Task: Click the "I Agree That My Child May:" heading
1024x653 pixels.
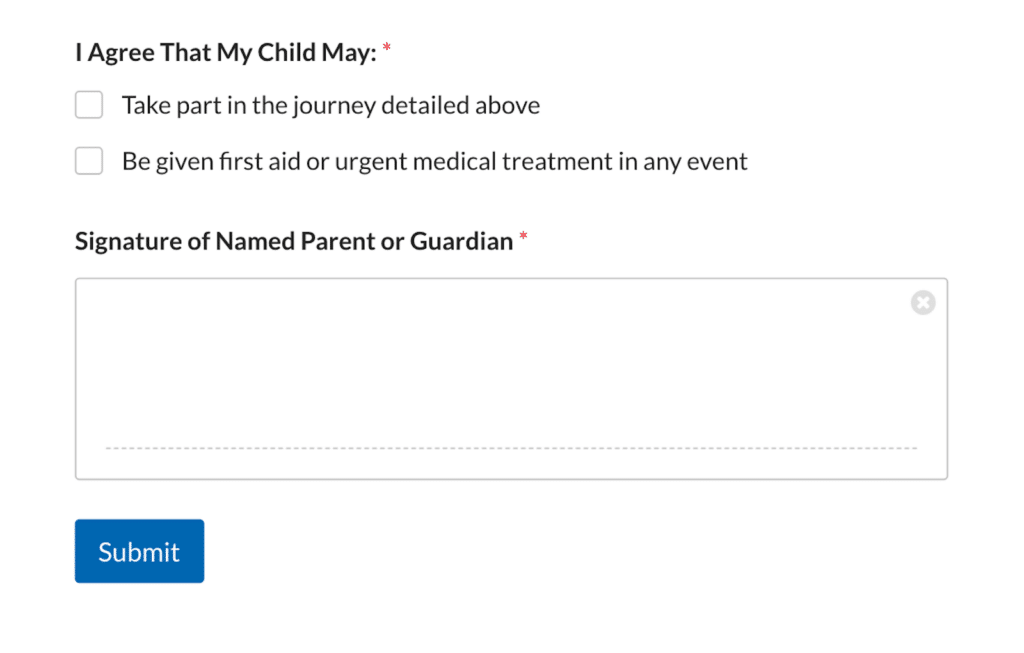Action: (x=226, y=53)
